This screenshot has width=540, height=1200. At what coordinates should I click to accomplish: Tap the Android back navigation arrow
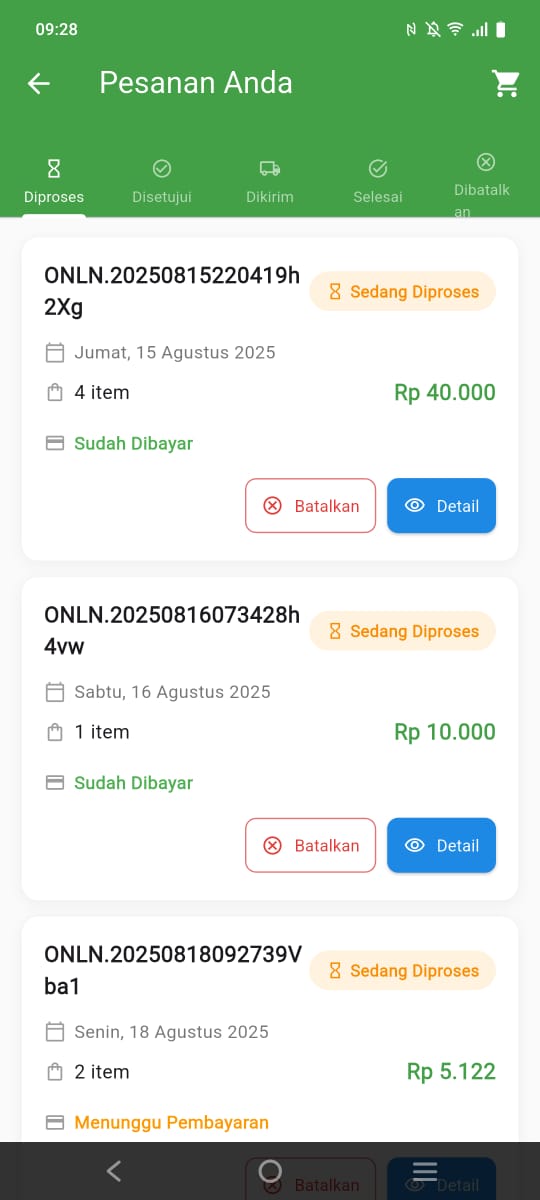pyautogui.click(x=114, y=1171)
